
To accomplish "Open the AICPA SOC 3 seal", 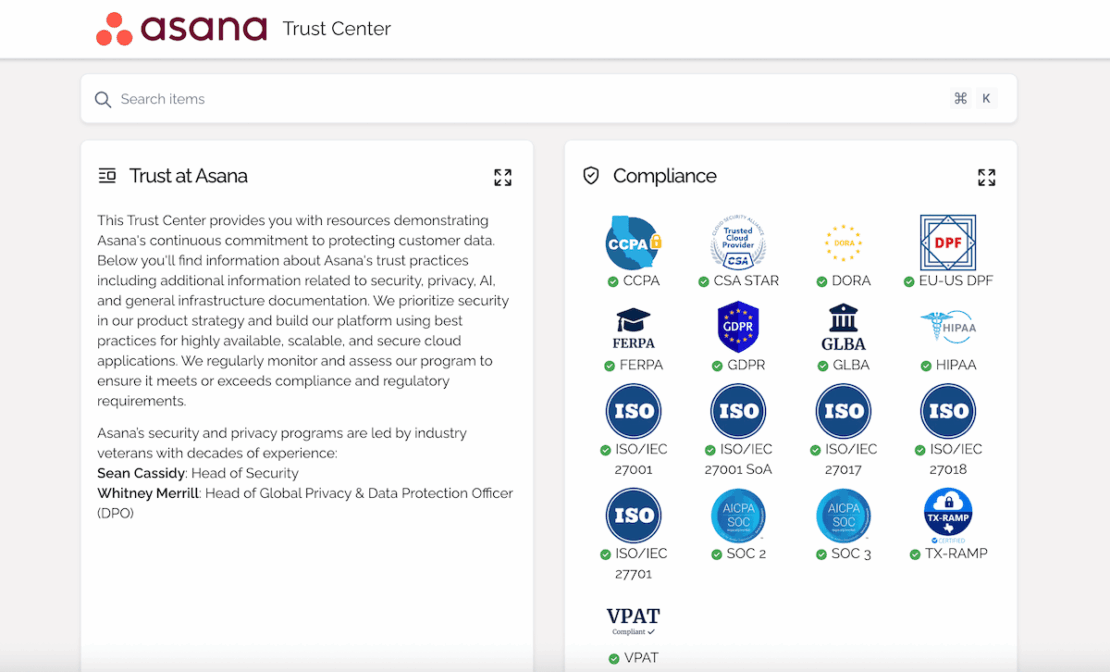I will 843,515.
